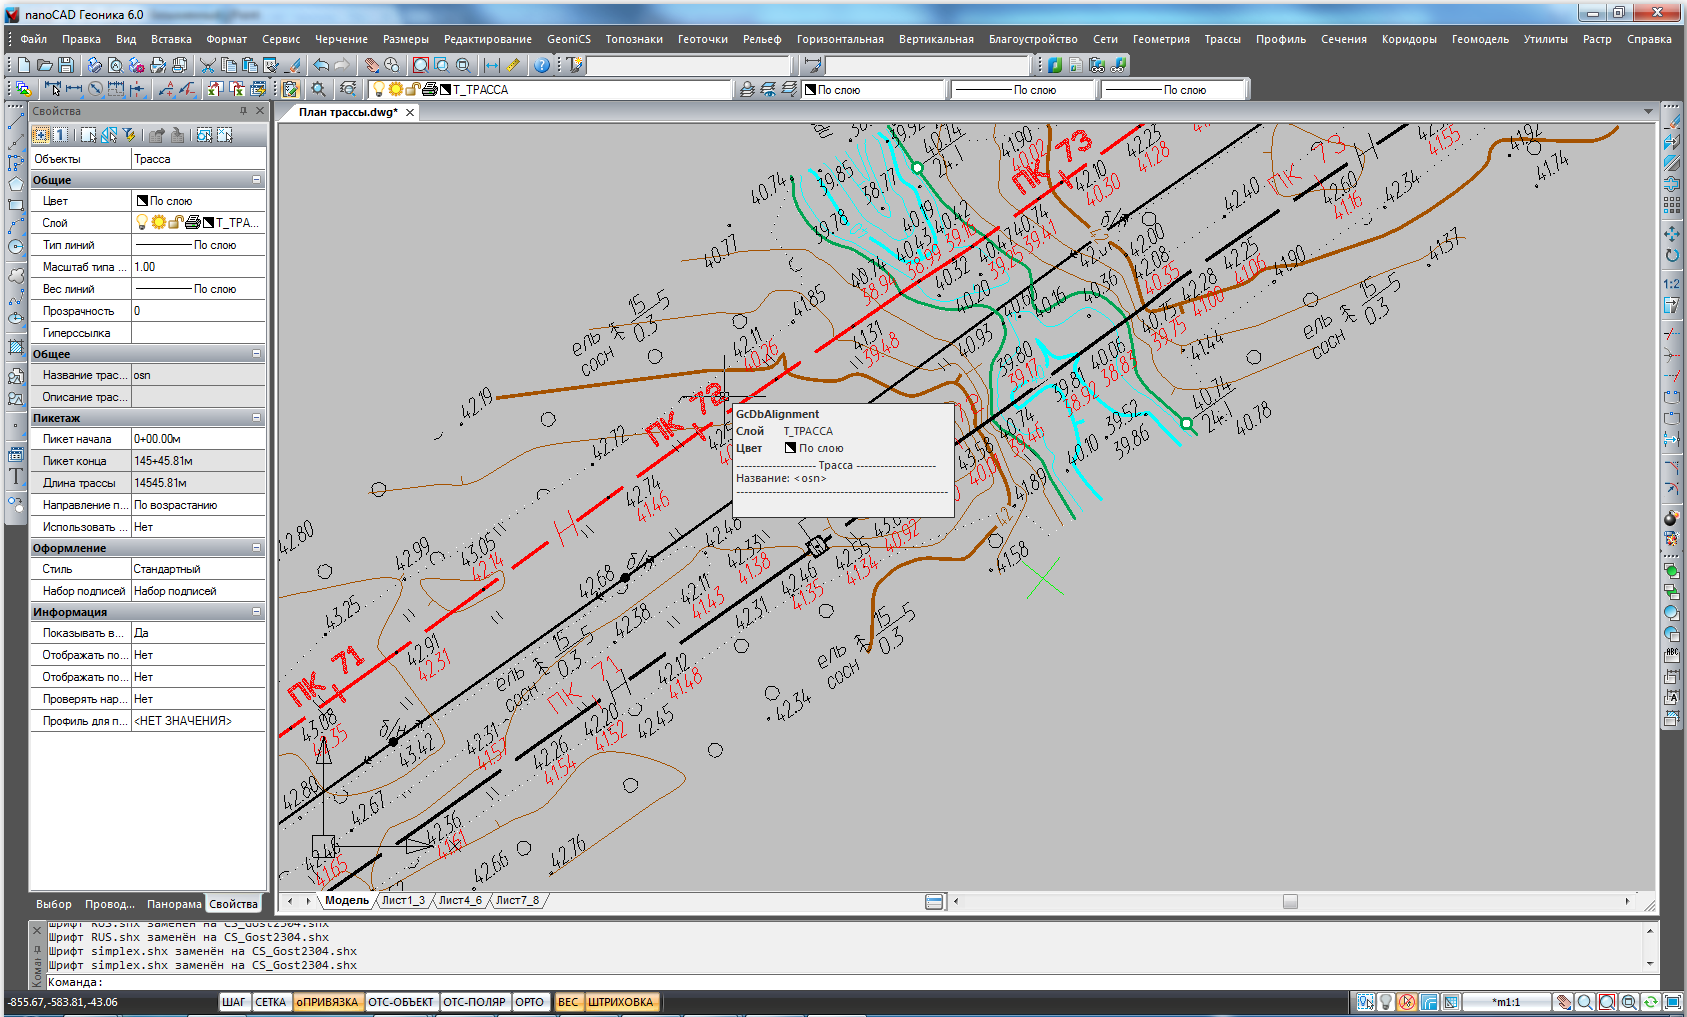Open the lineweight 'По слою' dropdown in toolbar

1174,90
